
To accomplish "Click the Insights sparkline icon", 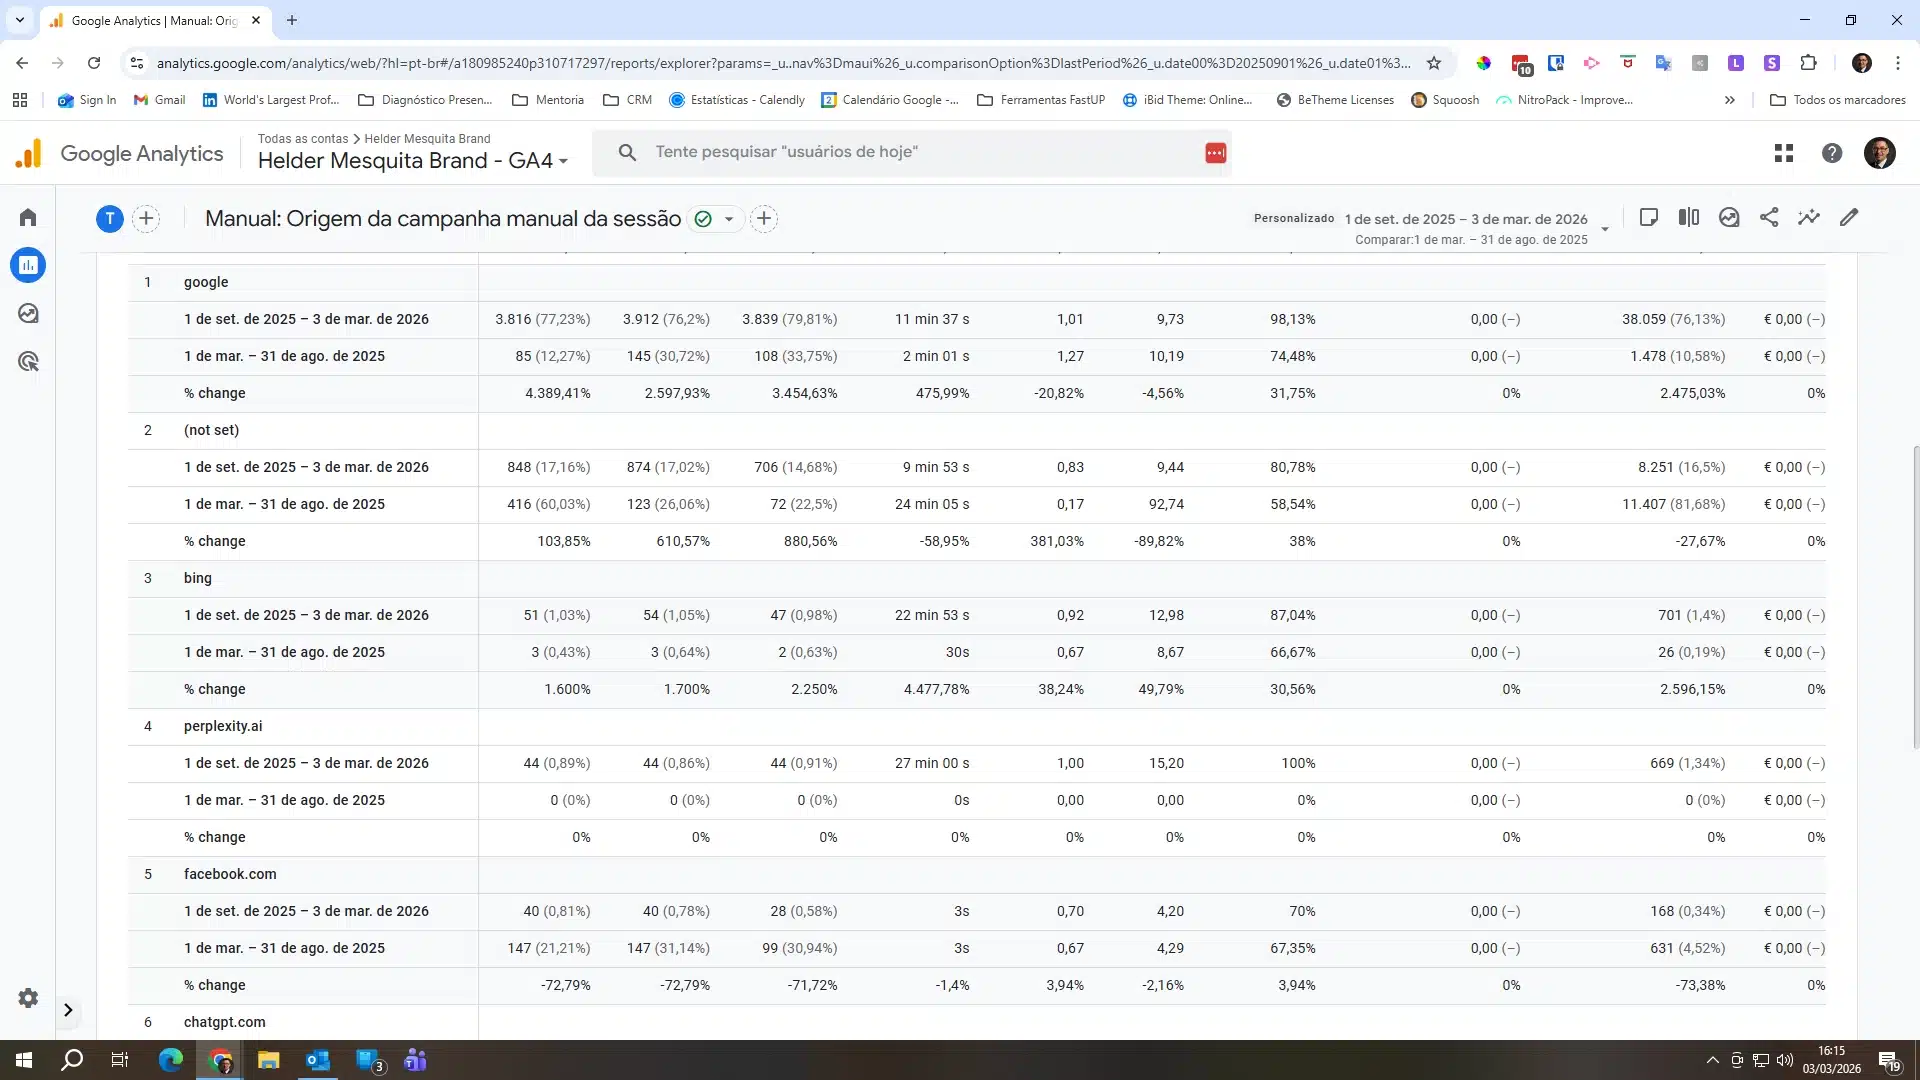I will [x=1809, y=218].
